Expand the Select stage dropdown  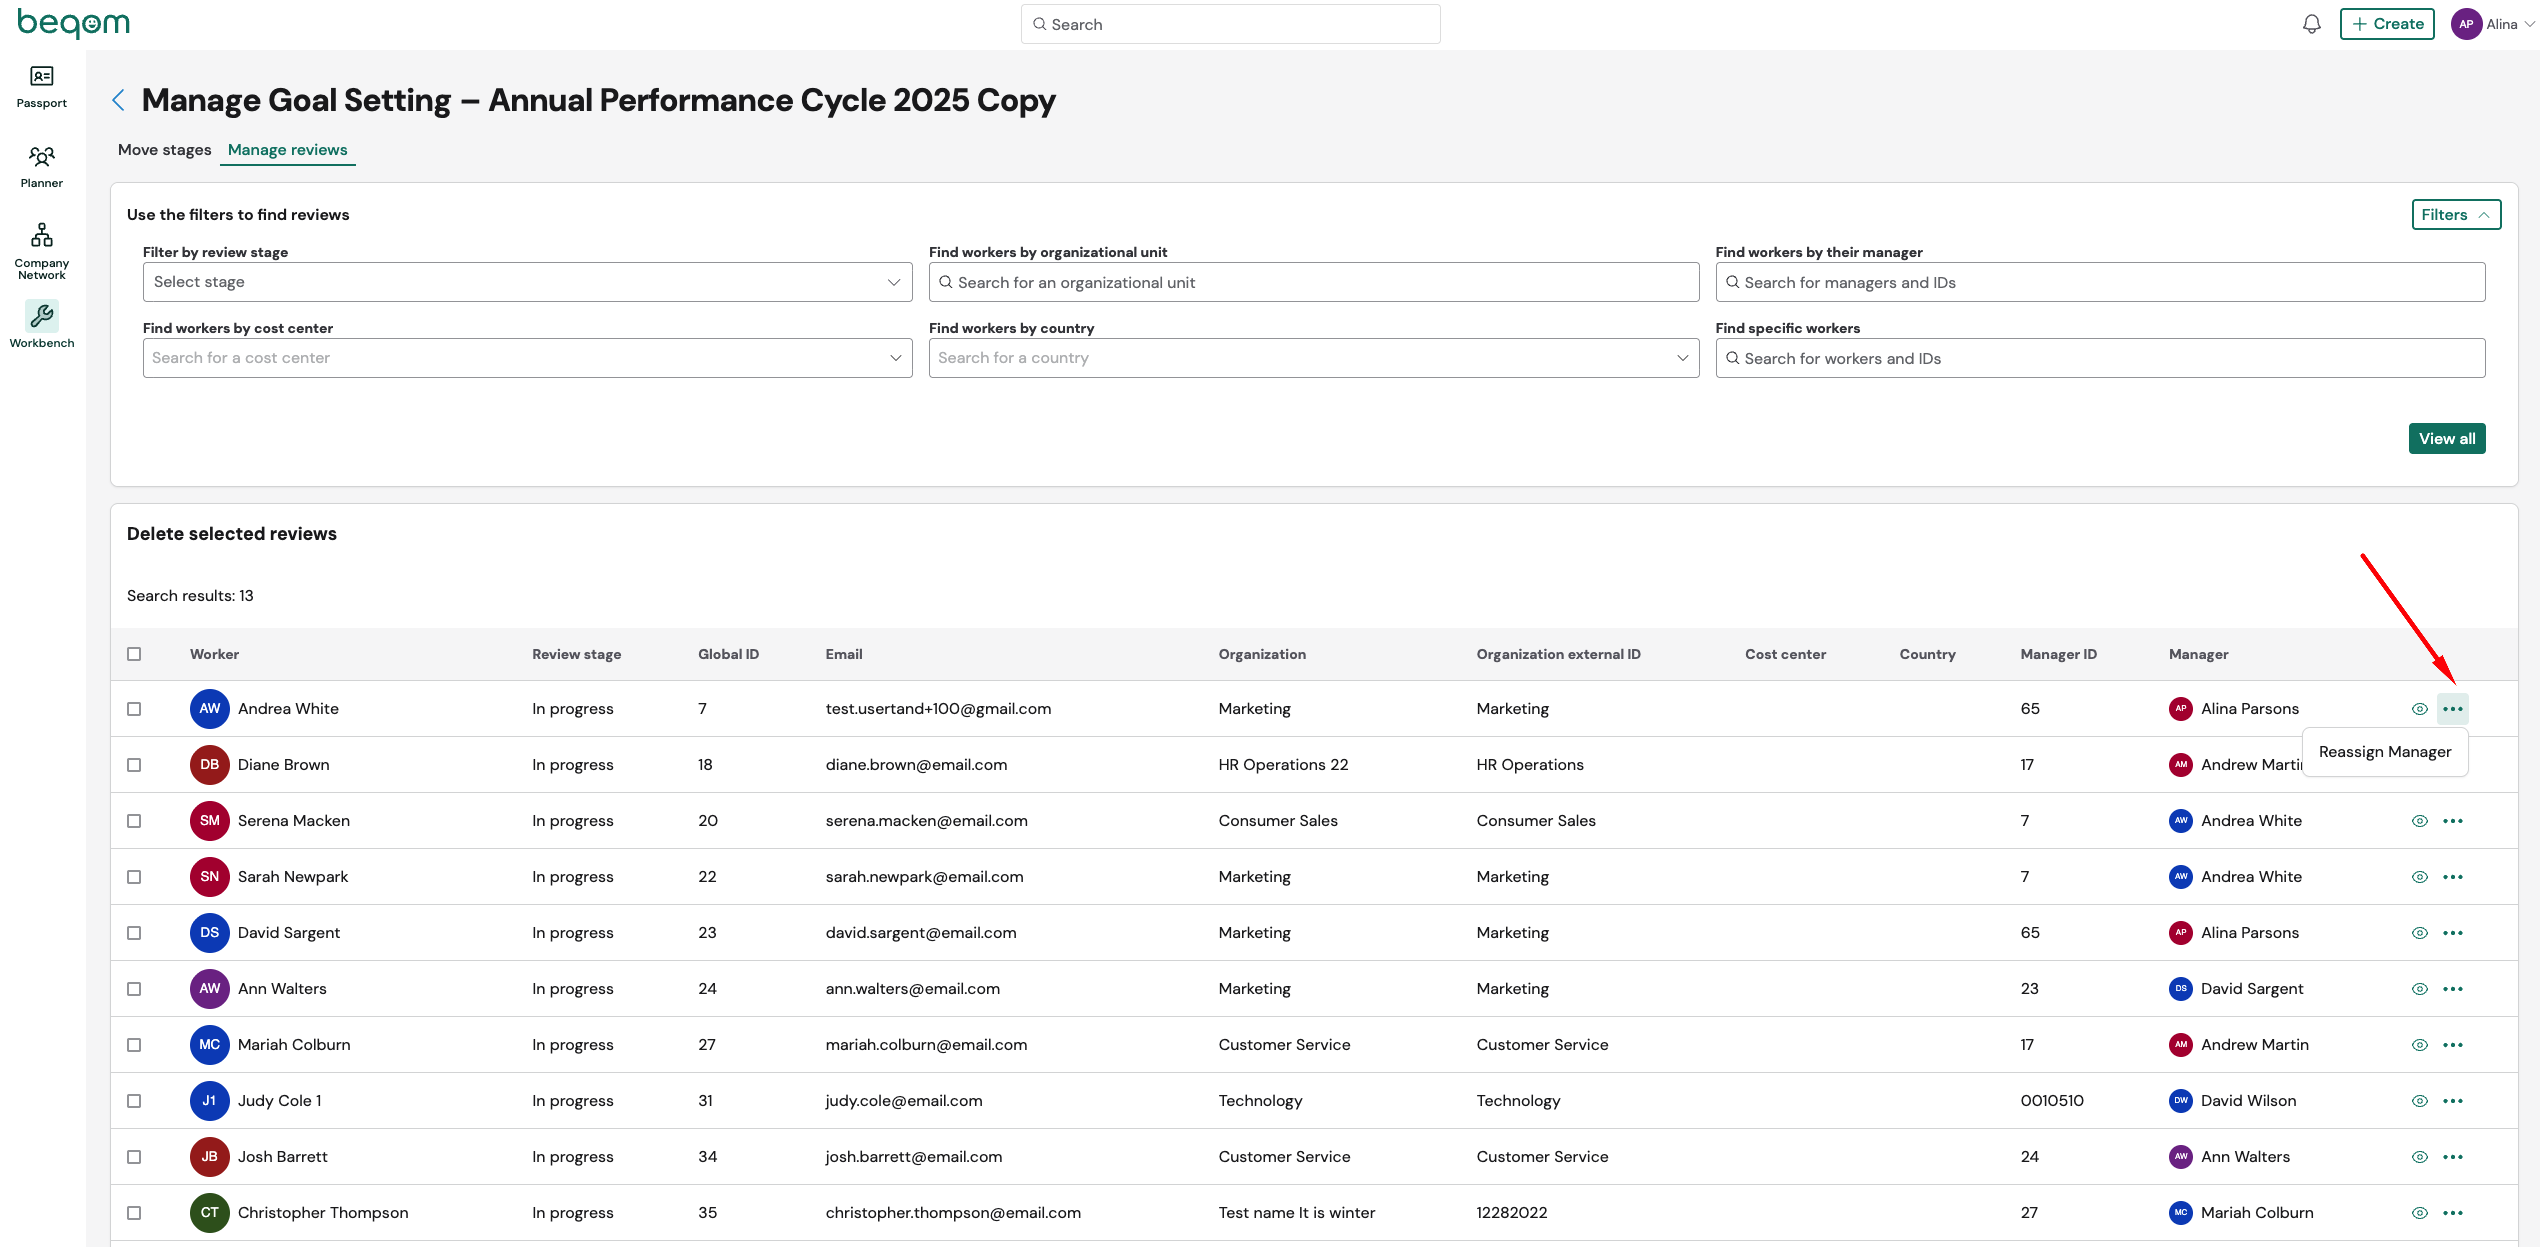click(x=527, y=282)
